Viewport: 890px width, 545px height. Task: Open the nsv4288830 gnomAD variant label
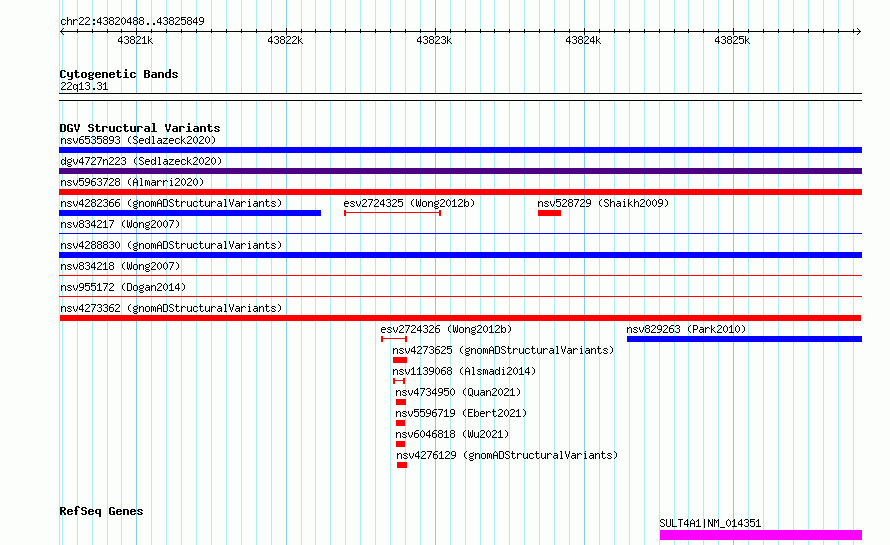click(171, 245)
